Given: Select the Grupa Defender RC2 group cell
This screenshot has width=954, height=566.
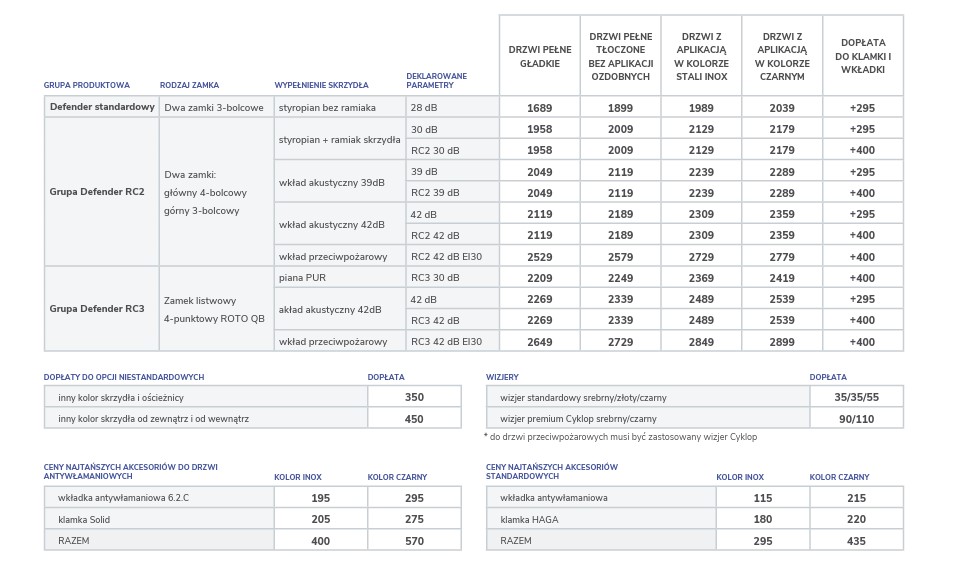Looking at the screenshot, I should (x=97, y=192).
